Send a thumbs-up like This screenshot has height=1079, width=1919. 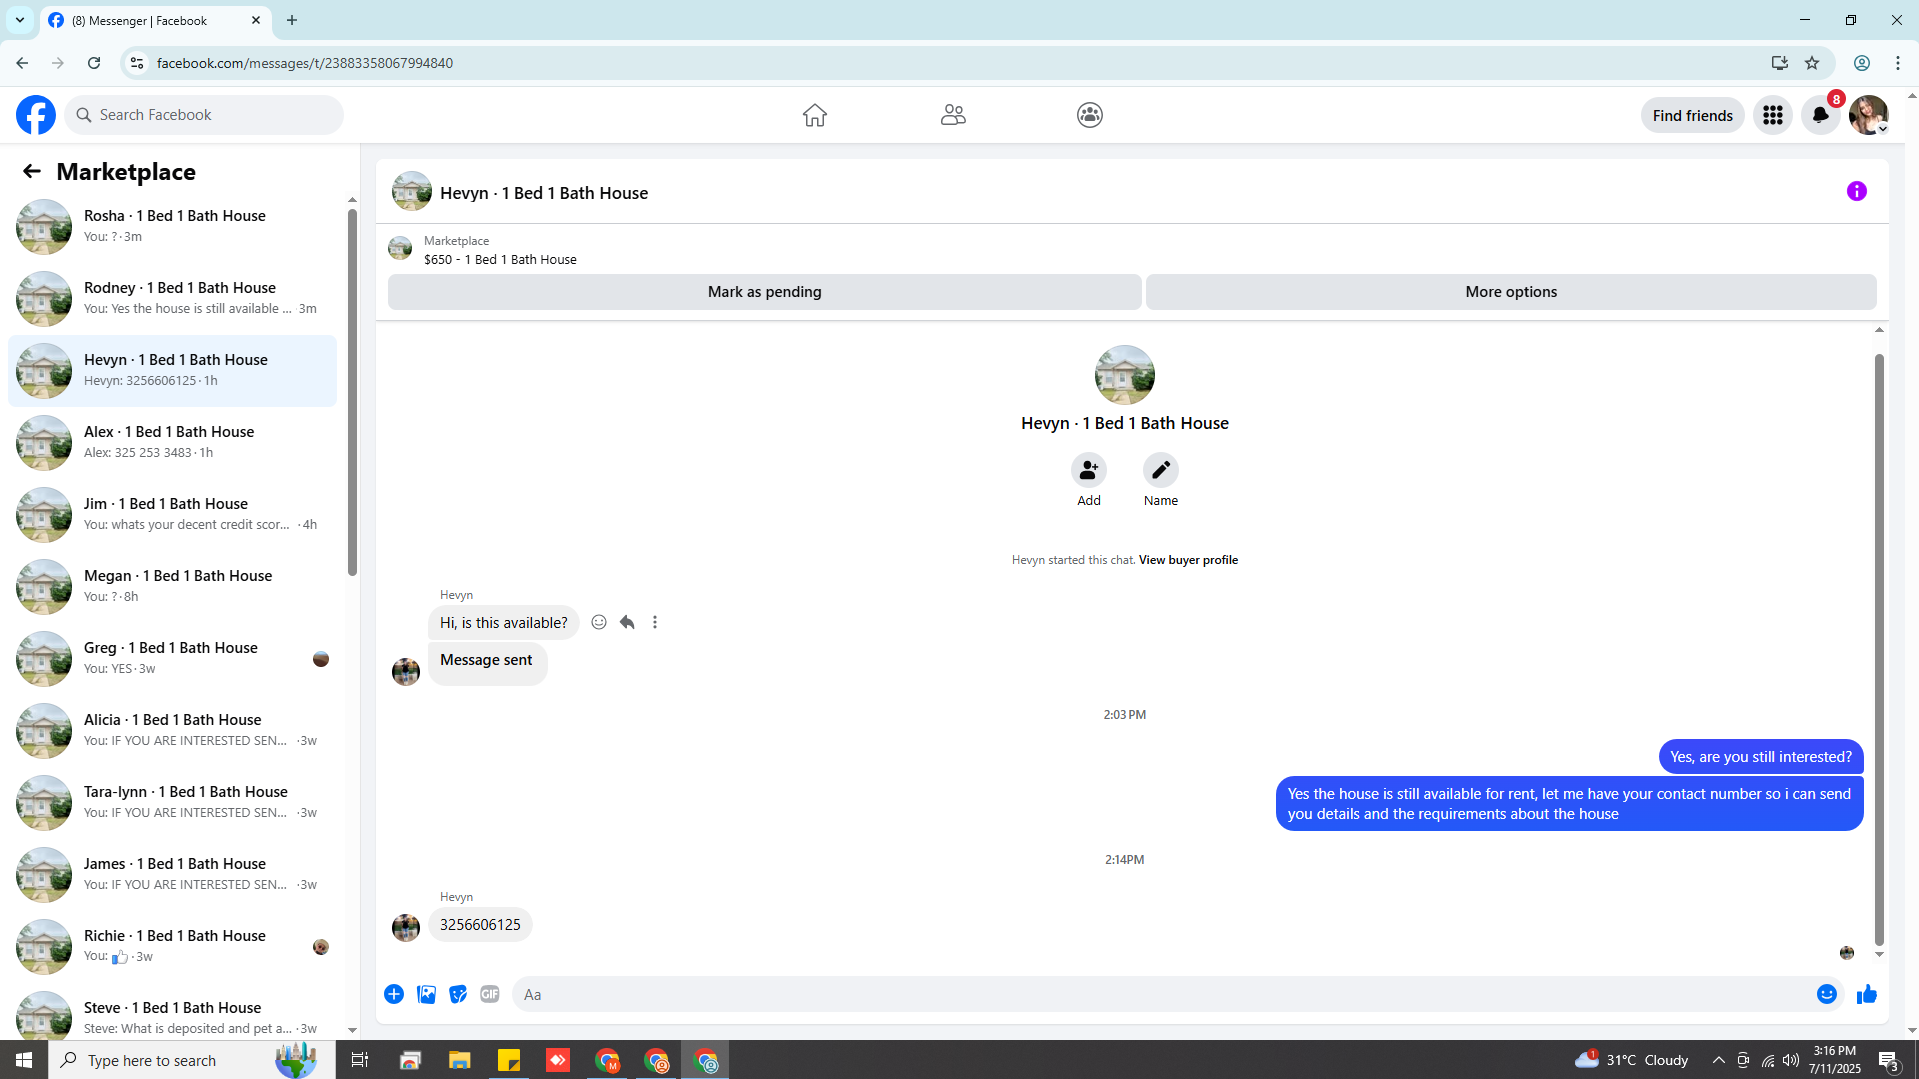coord(1867,994)
